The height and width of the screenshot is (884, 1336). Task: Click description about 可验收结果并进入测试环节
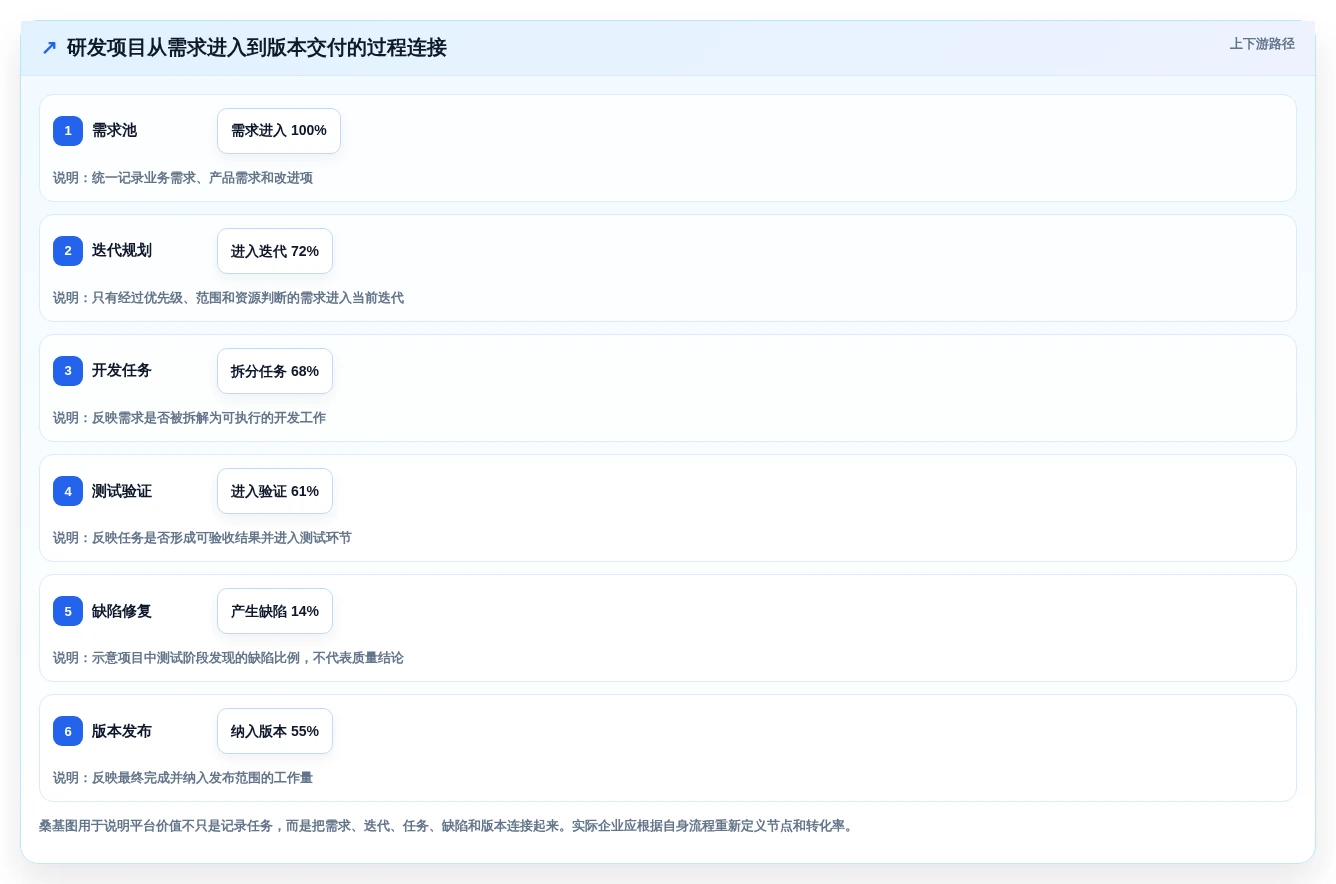[202, 538]
